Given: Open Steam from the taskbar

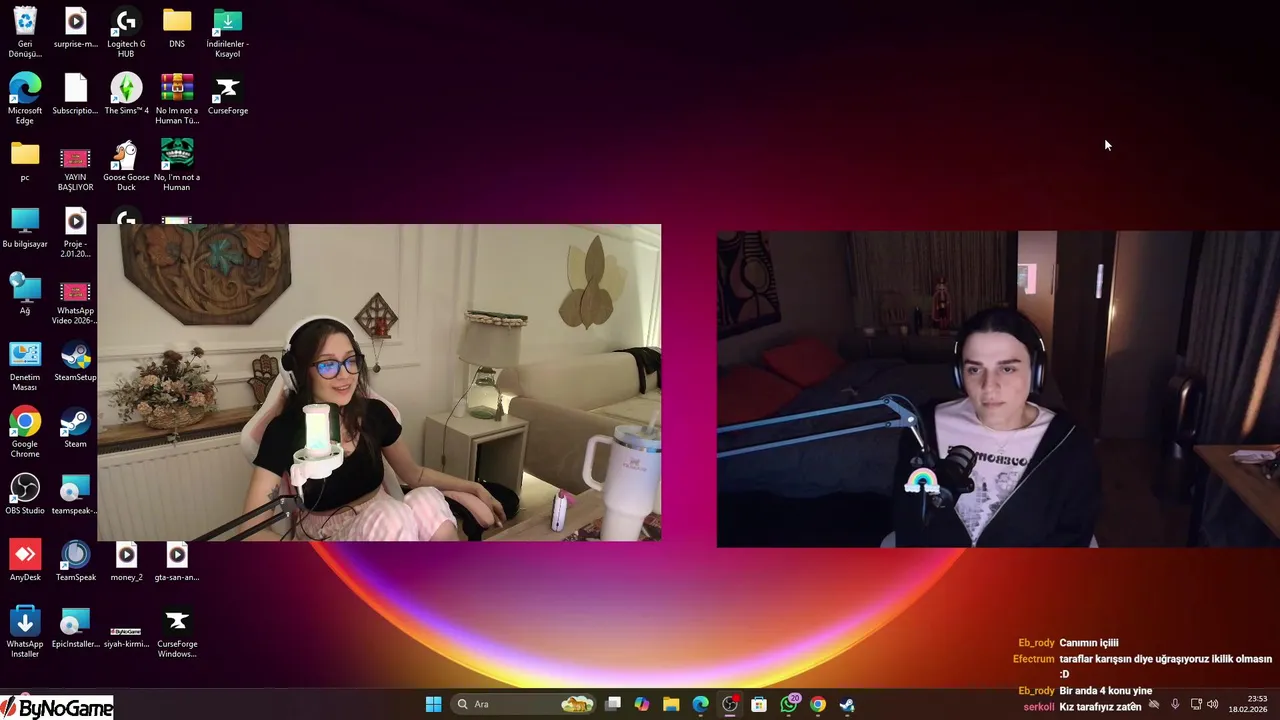Looking at the screenshot, I should click(x=847, y=704).
